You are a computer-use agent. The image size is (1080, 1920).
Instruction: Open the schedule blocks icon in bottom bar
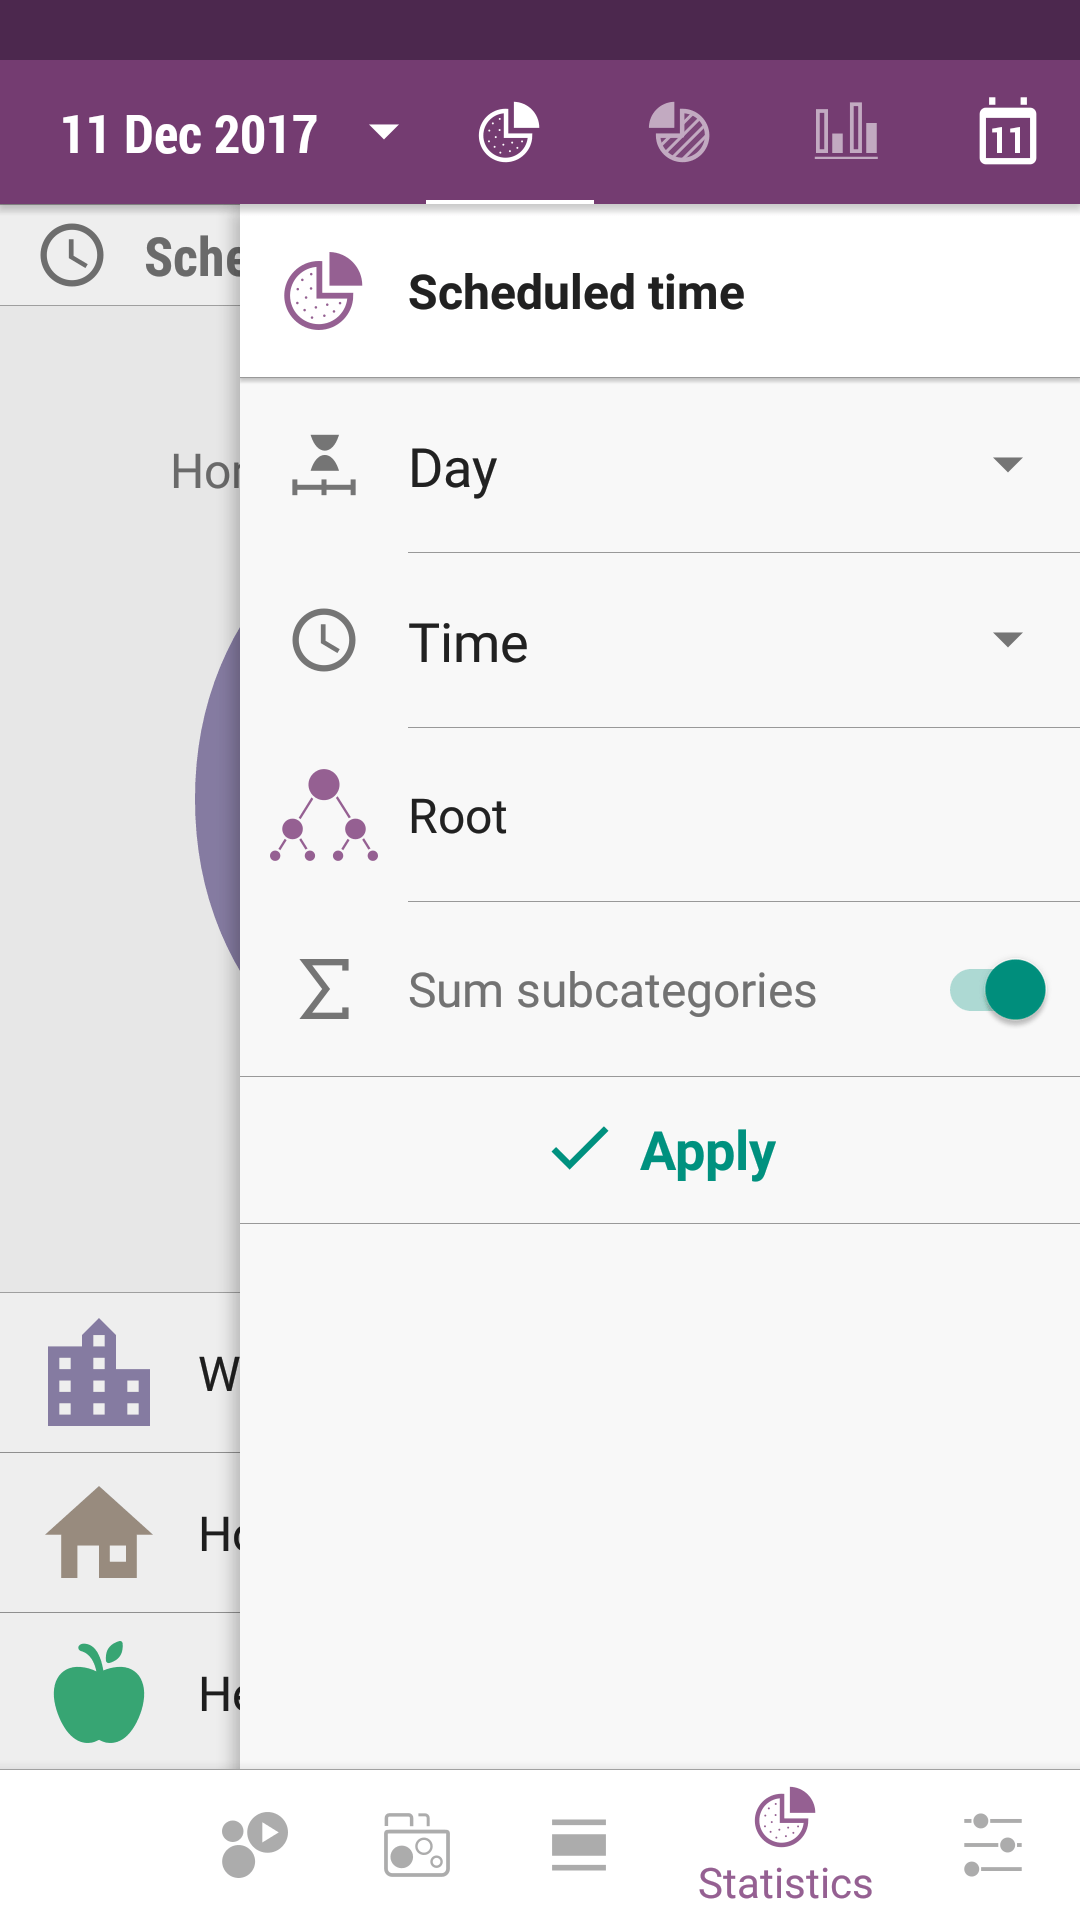click(417, 1844)
